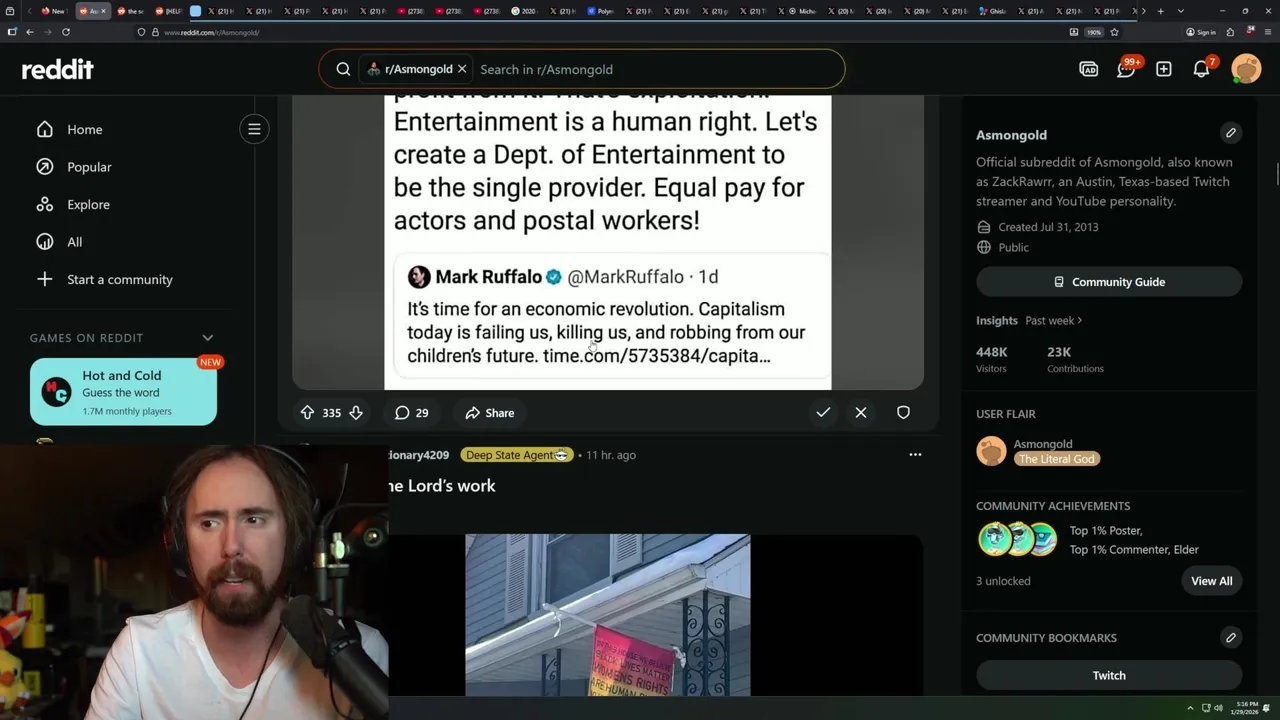This screenshot has height=720, width=1280.
Task: Open the Twitch bookmark
Action: (x=1109, y=675)
